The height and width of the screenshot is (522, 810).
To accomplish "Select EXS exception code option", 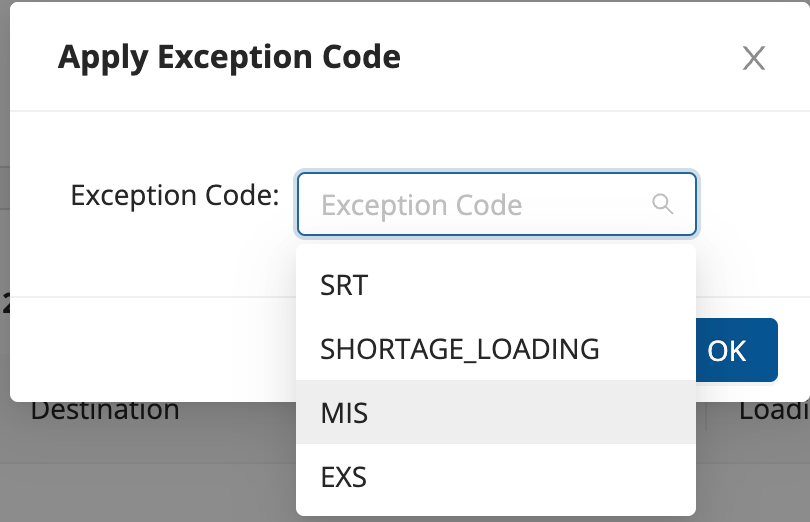I will click(x=344, y=477).
